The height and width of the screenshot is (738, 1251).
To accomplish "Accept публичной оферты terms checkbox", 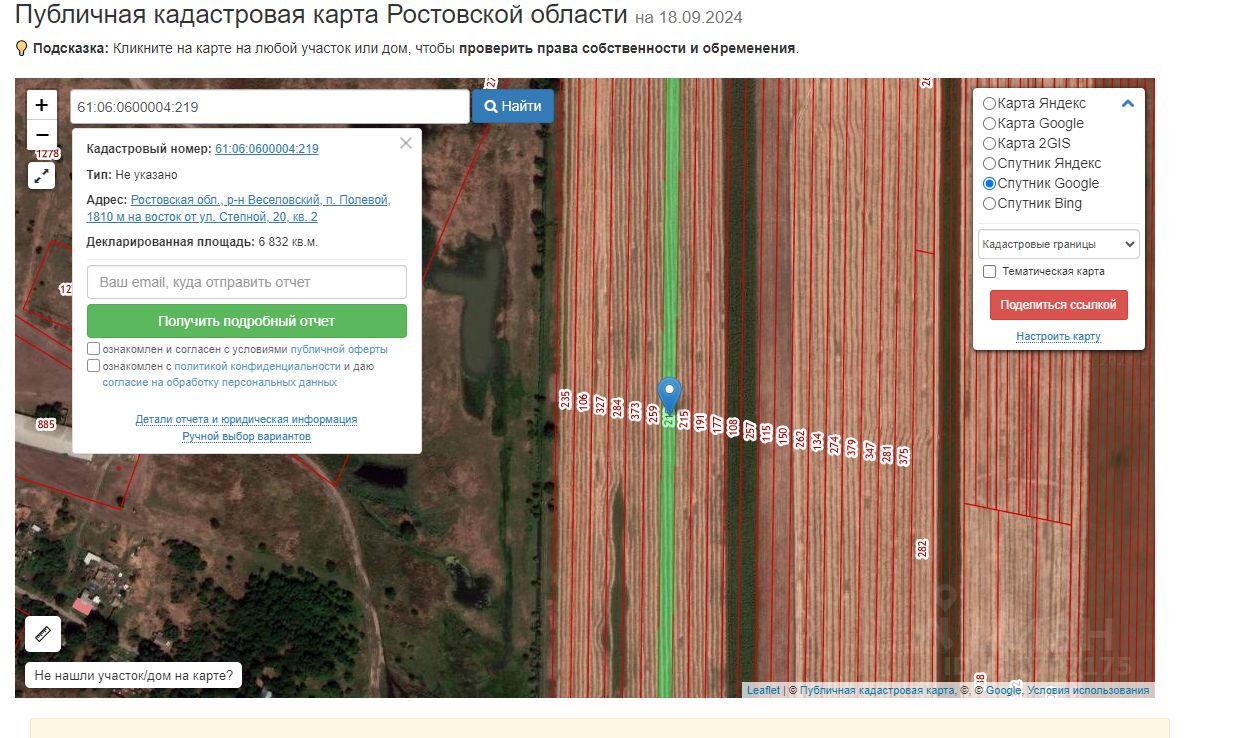I will pos(93,349).
